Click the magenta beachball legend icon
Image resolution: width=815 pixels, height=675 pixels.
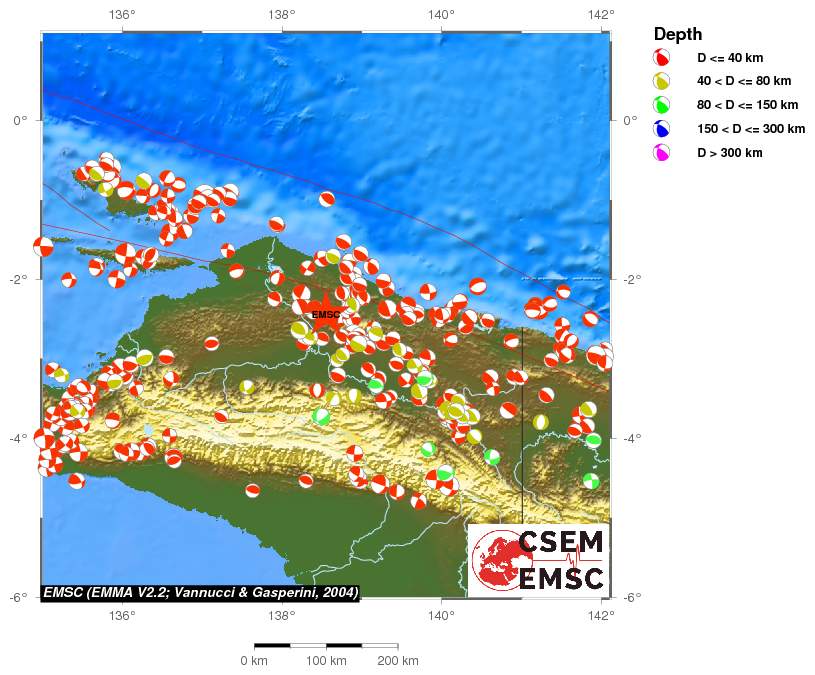tap(661, 153)
